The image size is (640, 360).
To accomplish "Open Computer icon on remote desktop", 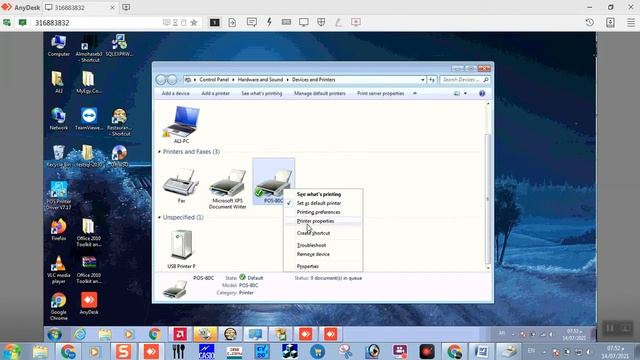I will pyautogui.click(x=58, y=46).
